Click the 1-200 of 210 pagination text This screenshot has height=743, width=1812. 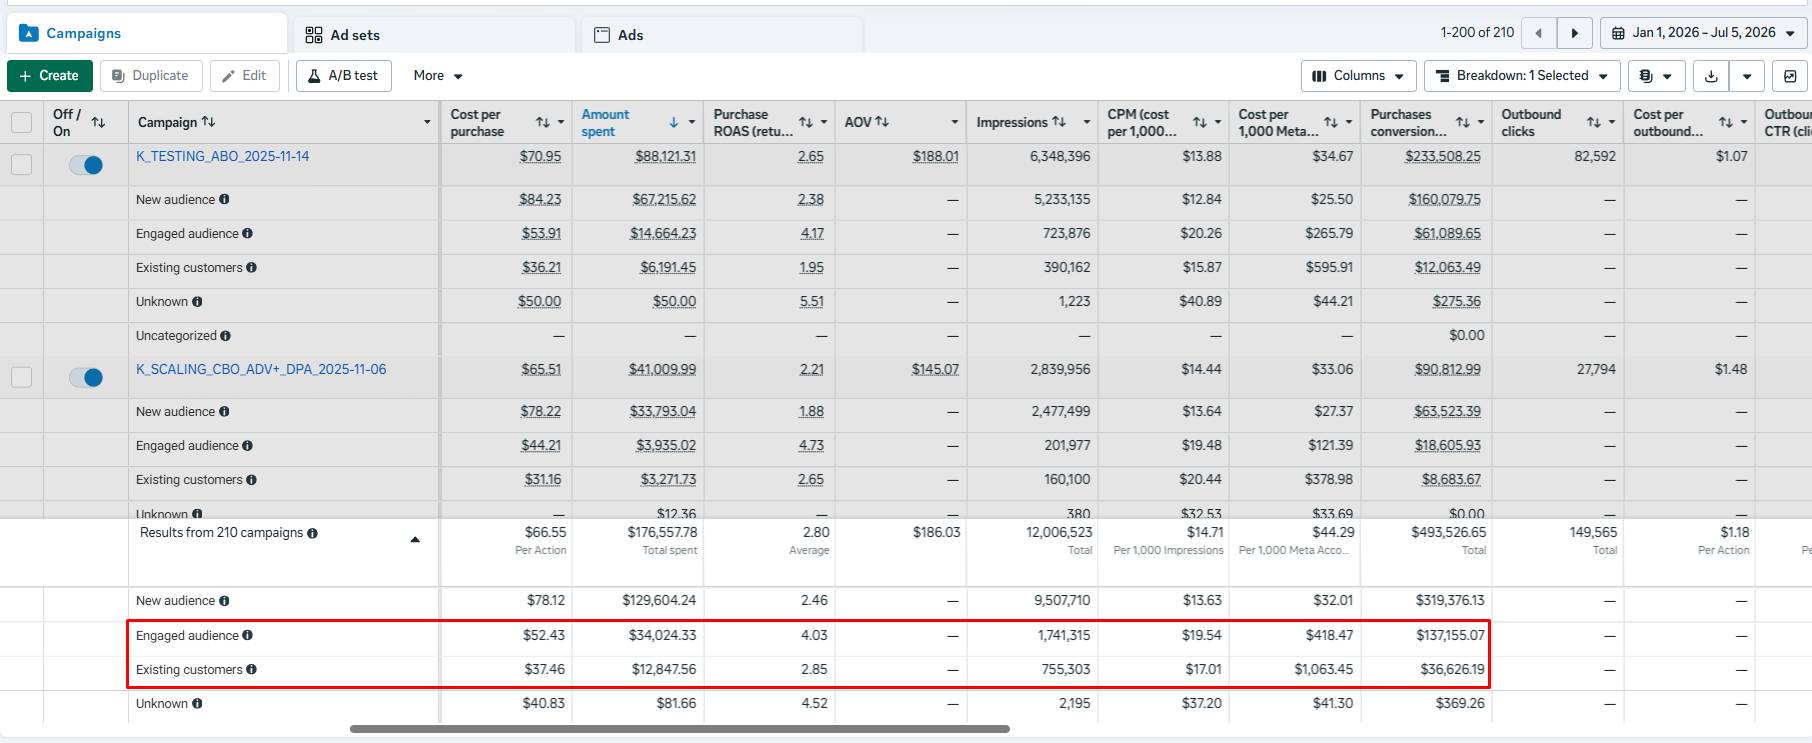[x=1477, y=33]
